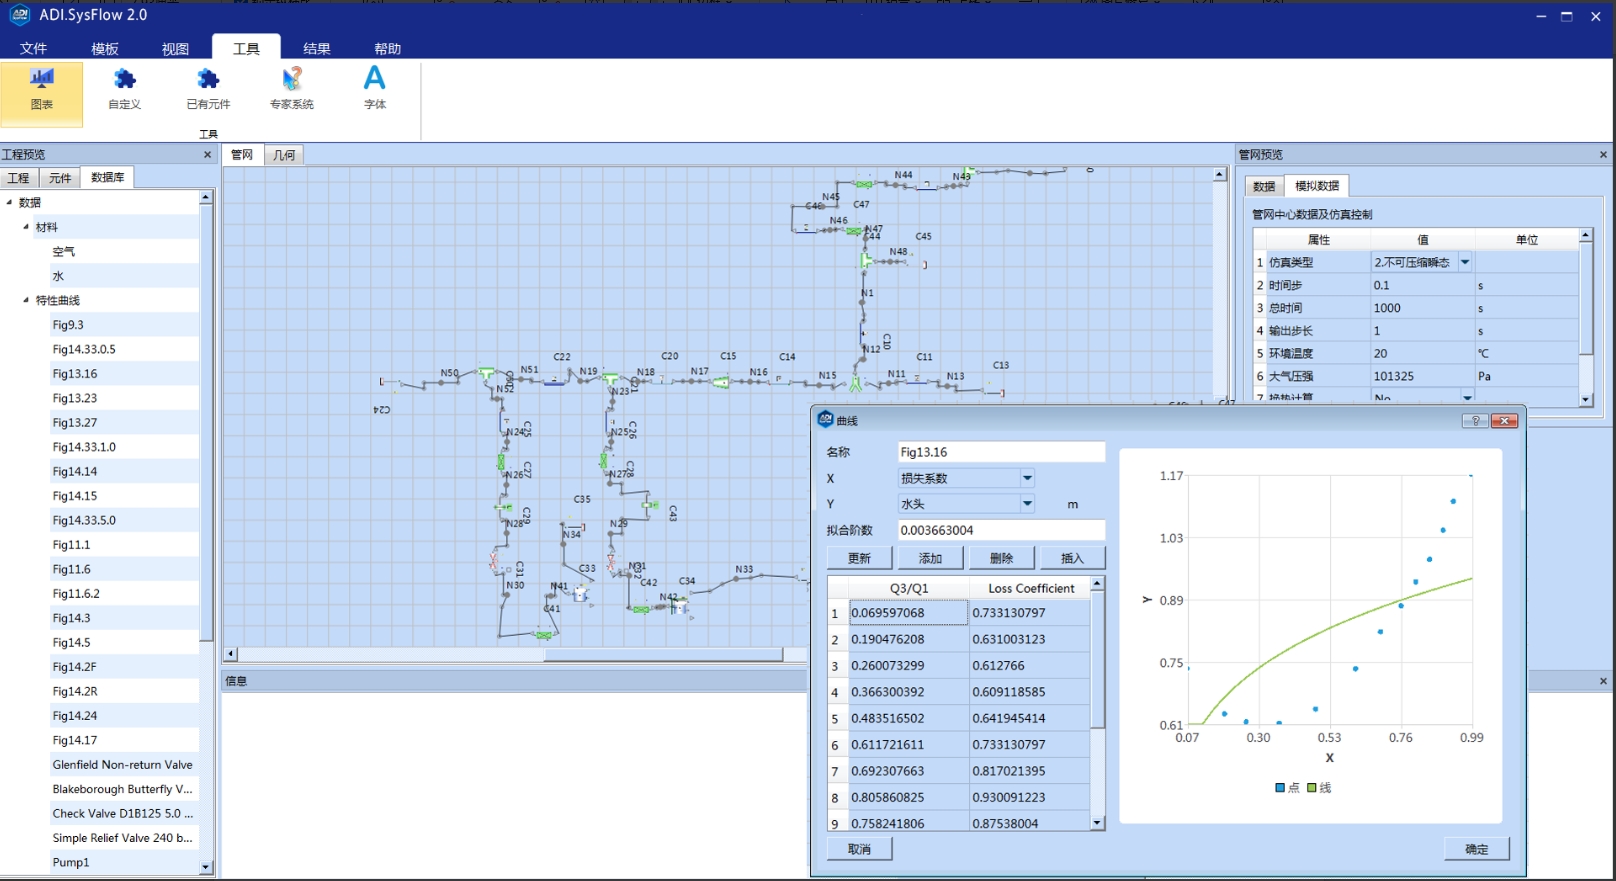This screenshot has height=881, width=1616.
Task: Open the Y axis 水头 dropdown
Action: click(x=1027, y=504)
